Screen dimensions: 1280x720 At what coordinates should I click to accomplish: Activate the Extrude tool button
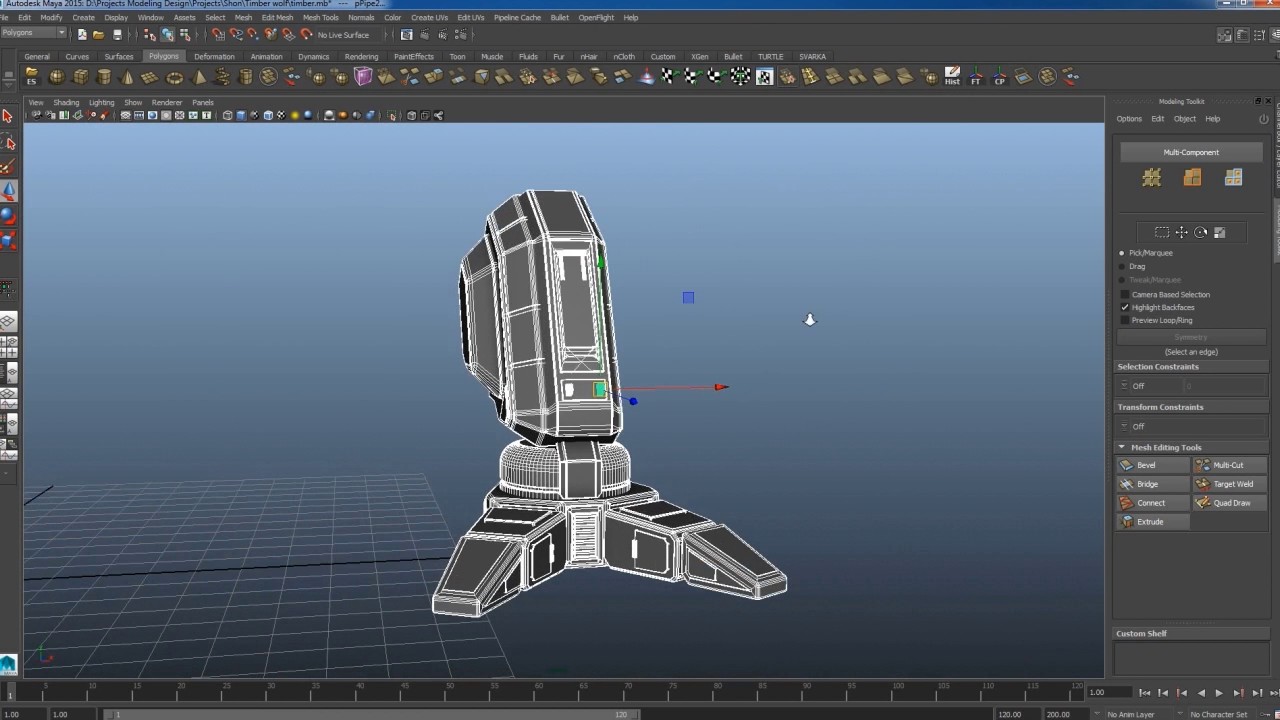click(x=1153, y=522)
